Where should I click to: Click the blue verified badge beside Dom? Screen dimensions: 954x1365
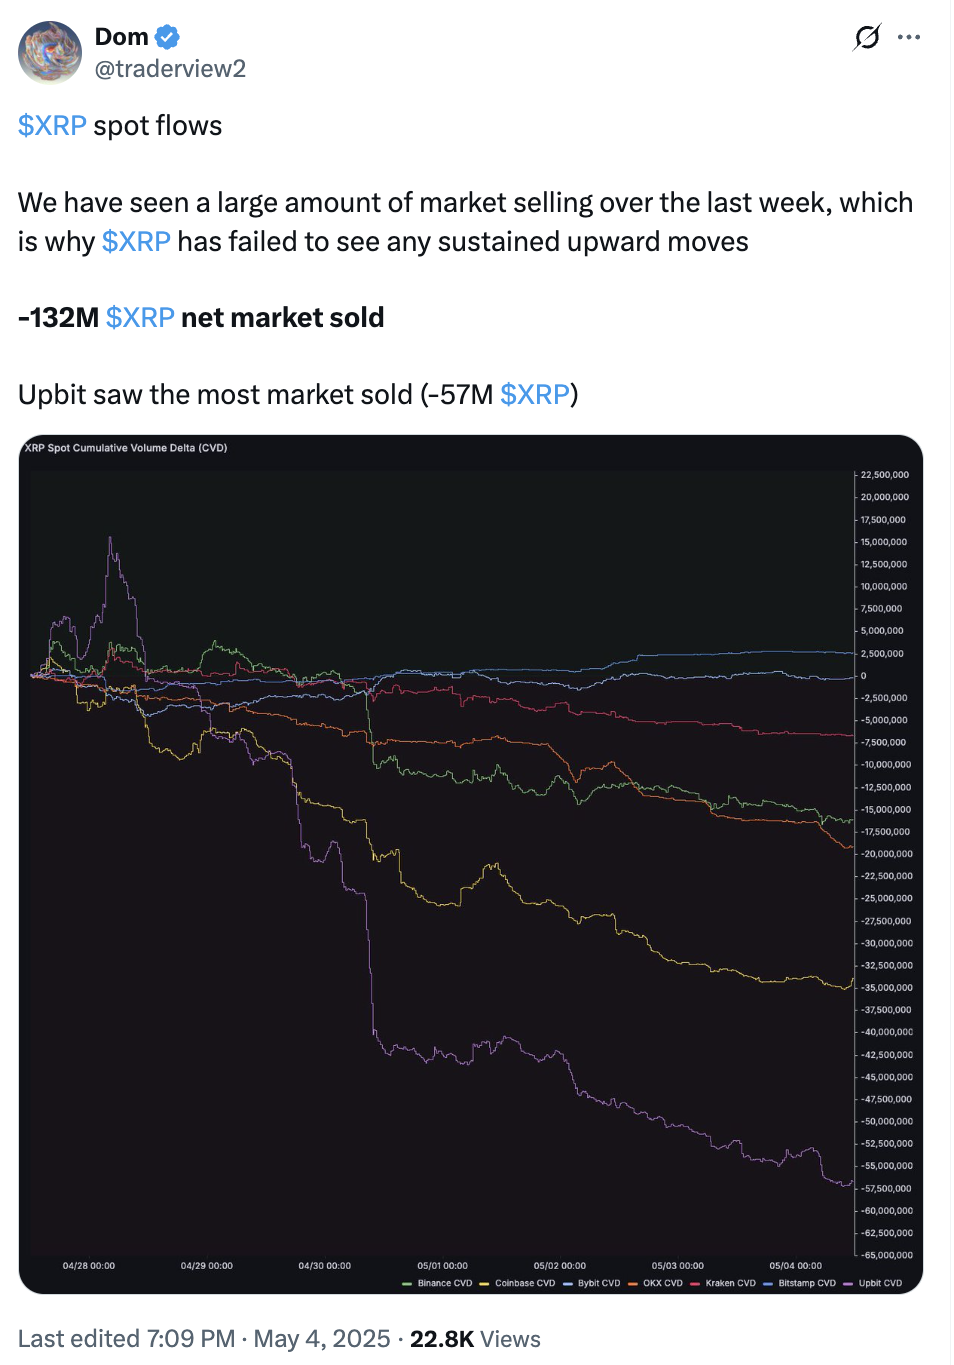click(x=167, y=38)
